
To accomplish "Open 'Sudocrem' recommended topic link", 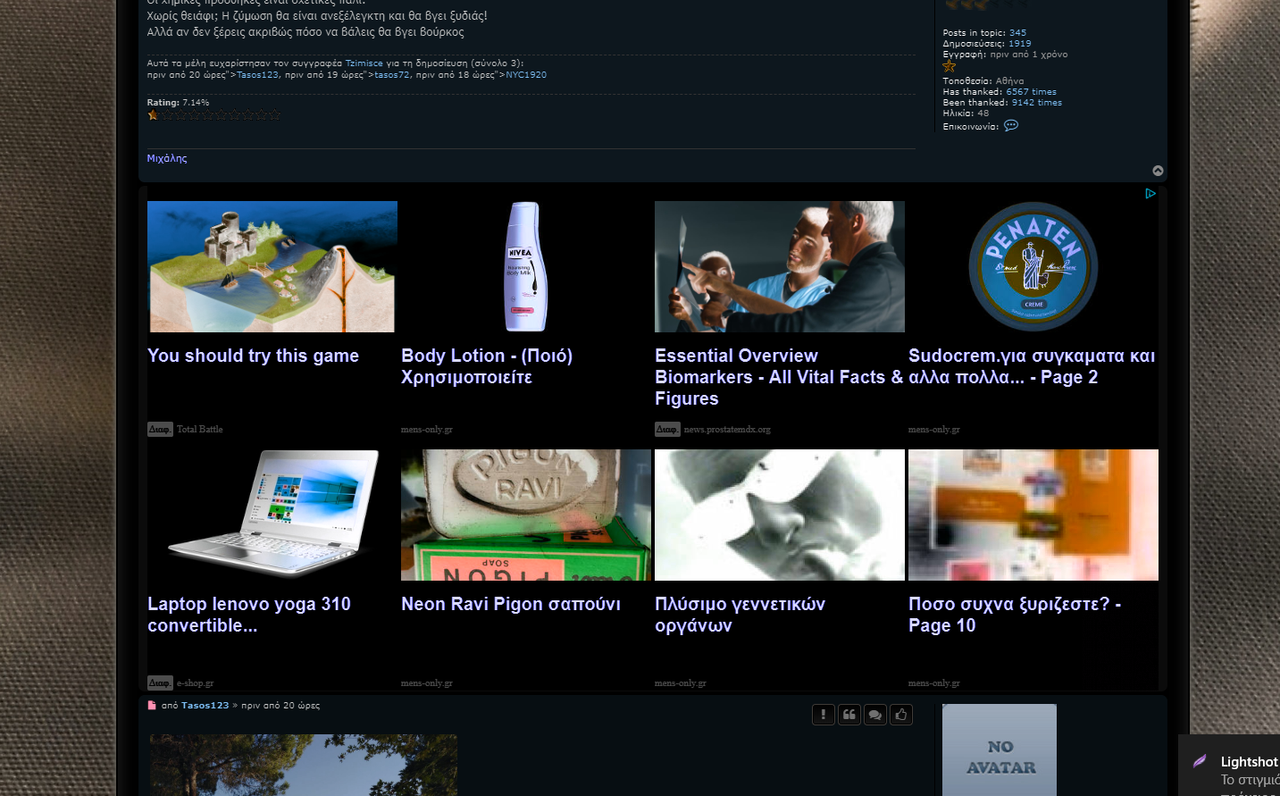I will 1032,367.
